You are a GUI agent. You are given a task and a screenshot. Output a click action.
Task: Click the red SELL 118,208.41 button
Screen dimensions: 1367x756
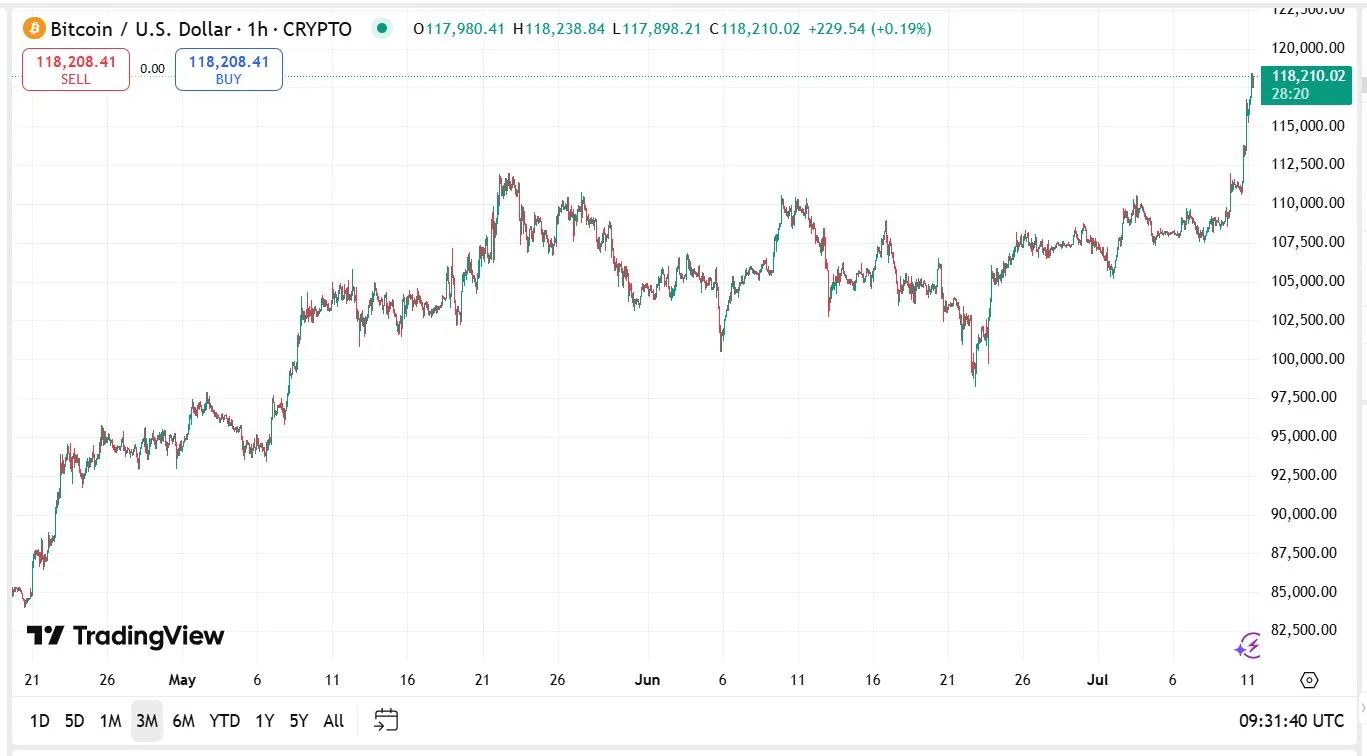click(76, 70)
